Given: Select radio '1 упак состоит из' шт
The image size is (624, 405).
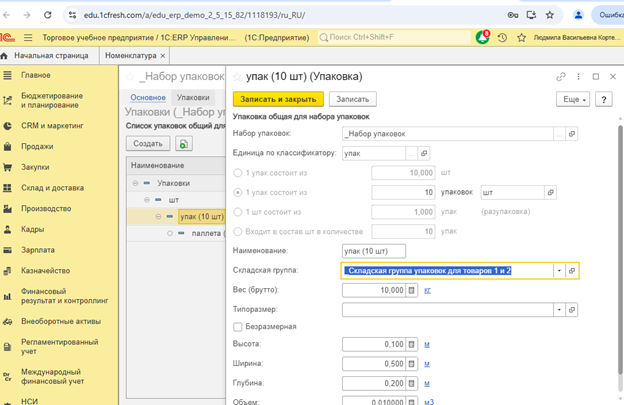Looking at the screenshot, I should (238, 173).
